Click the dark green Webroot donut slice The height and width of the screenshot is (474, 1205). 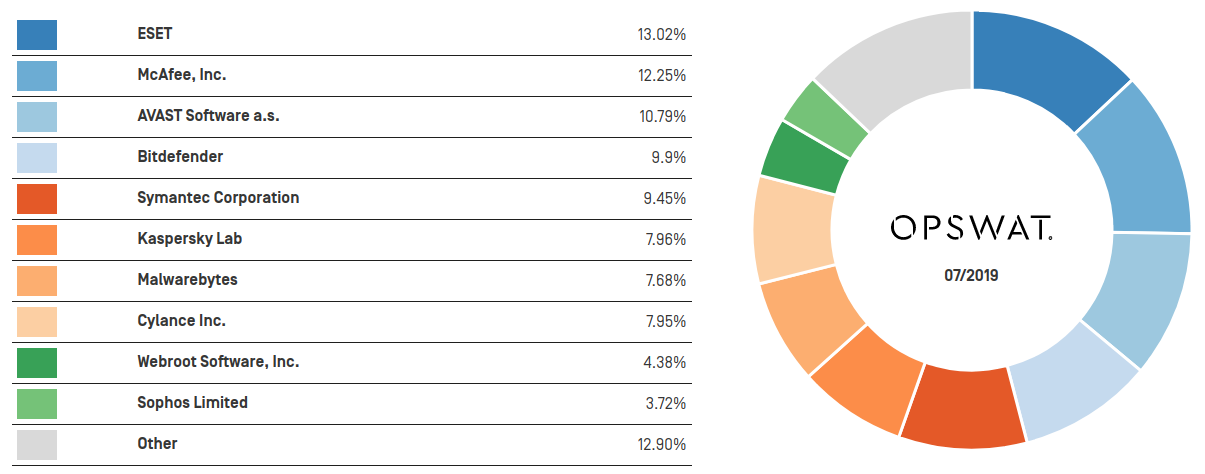pyautogui.click(x=803, y=159)
